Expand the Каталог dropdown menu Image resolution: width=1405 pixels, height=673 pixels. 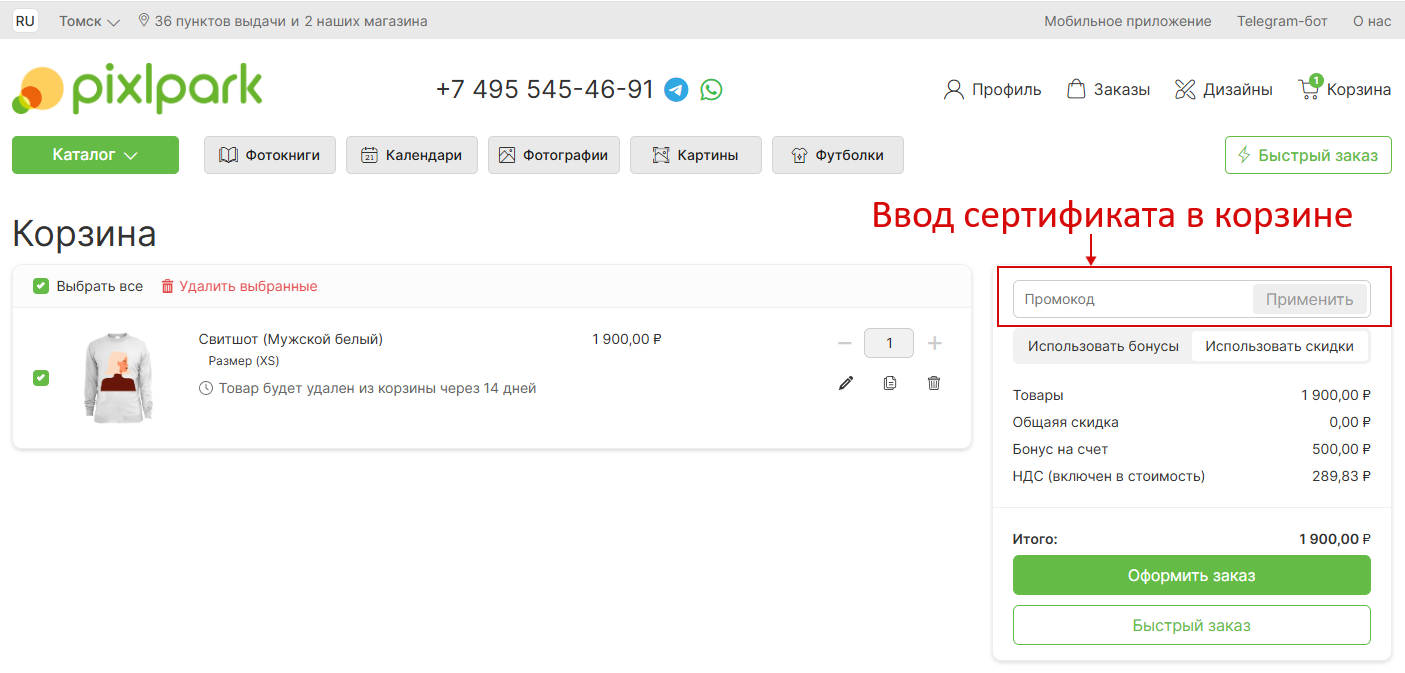tap(95, 155)
